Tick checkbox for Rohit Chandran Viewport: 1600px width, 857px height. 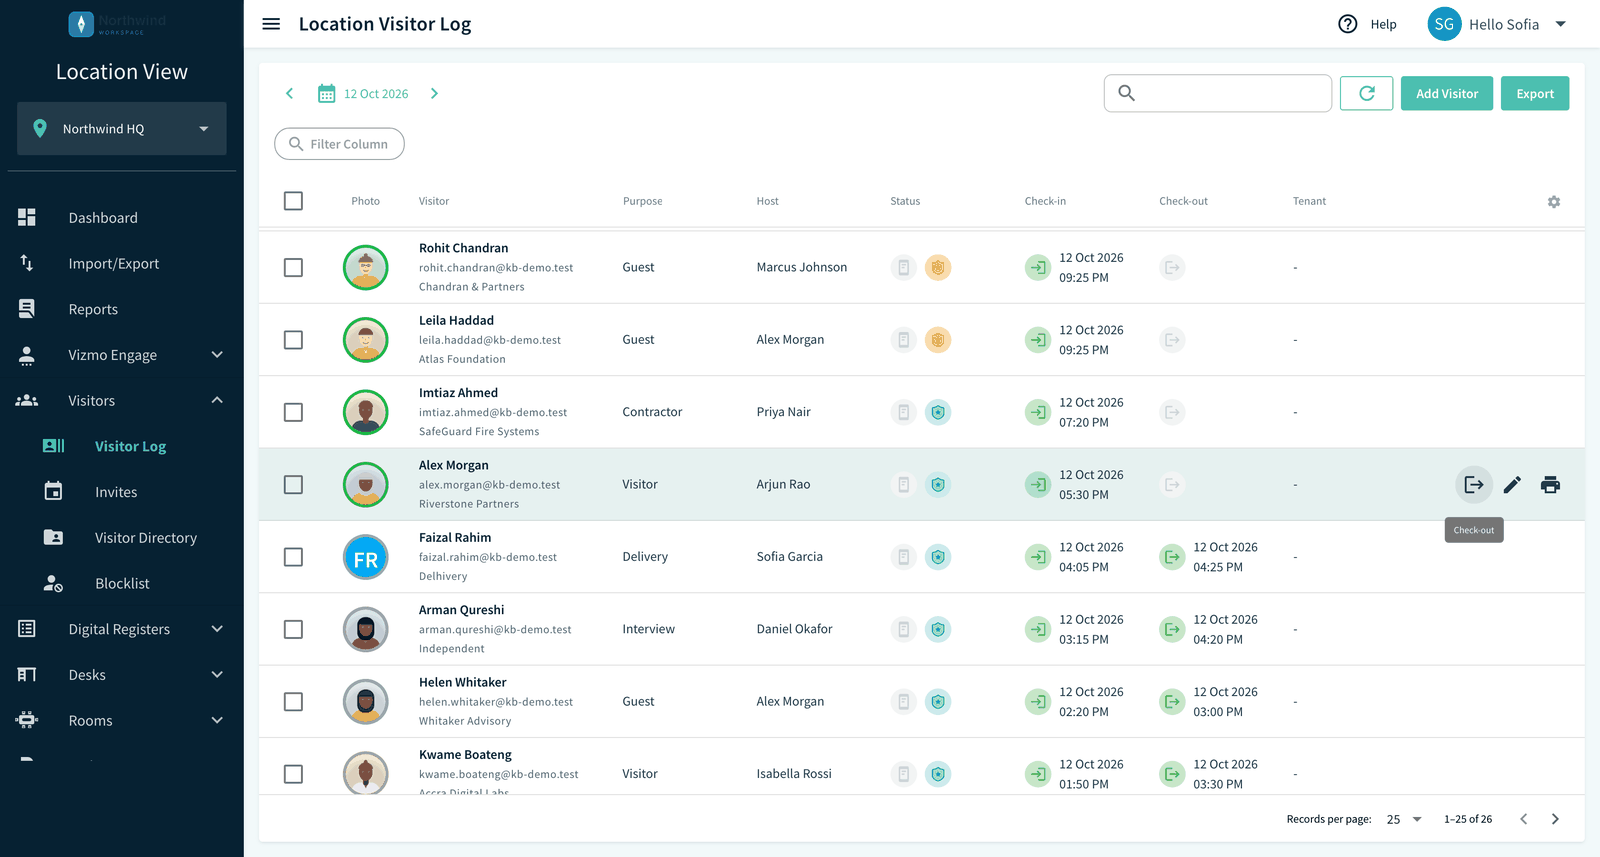click(x=293, y=268)
